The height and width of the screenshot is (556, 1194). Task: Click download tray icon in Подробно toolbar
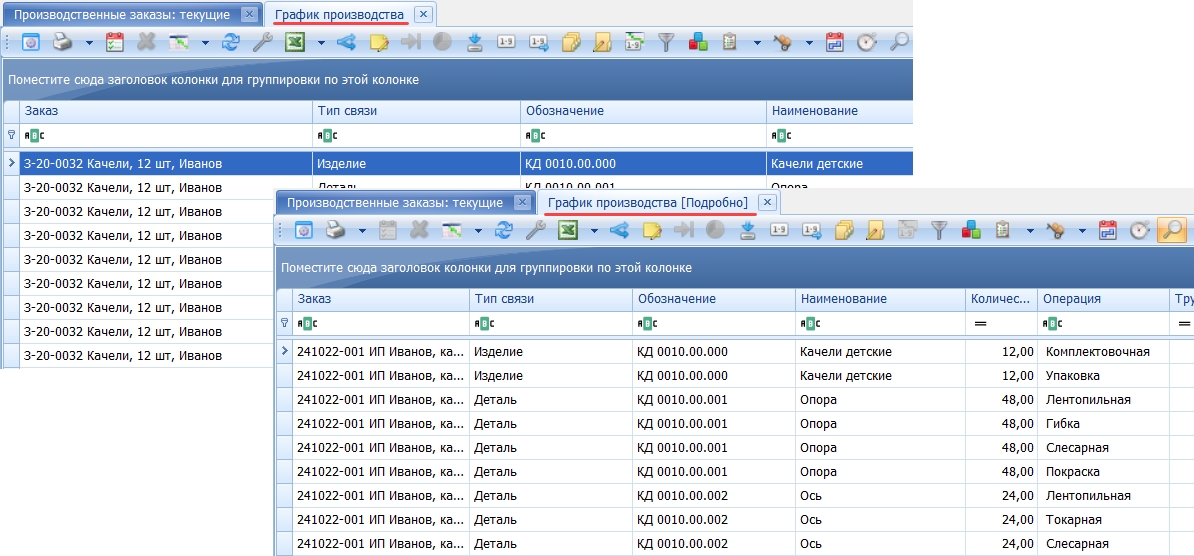748,230
